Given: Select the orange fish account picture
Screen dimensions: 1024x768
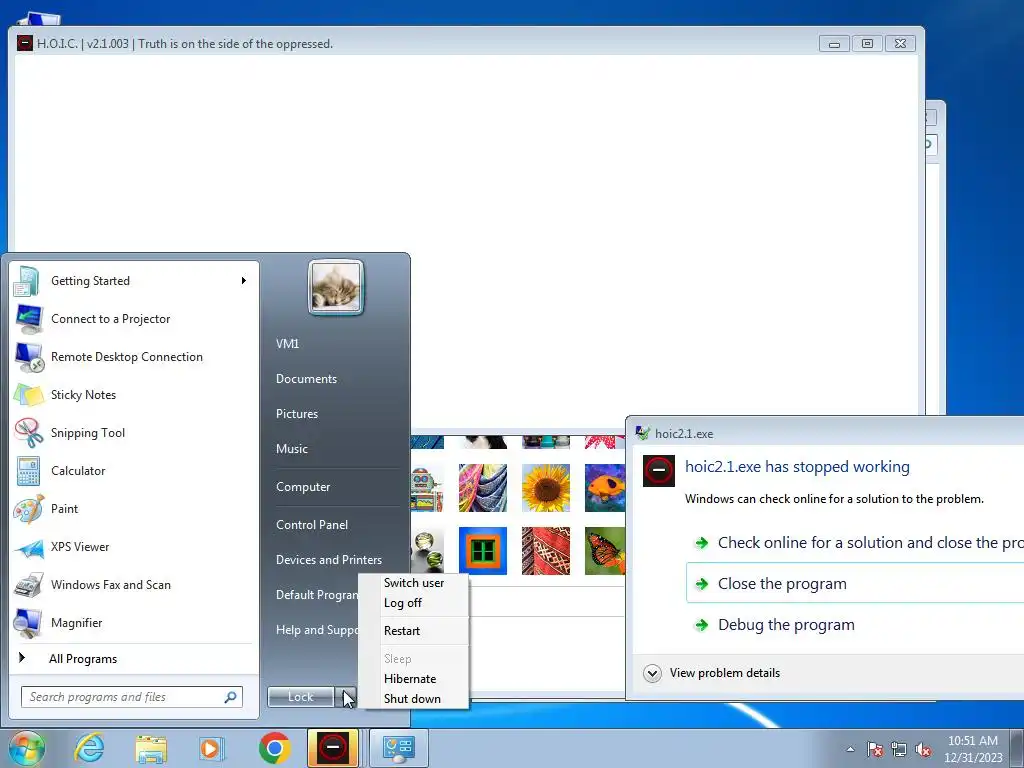Looking at the screenshot, I should point(605,488).
